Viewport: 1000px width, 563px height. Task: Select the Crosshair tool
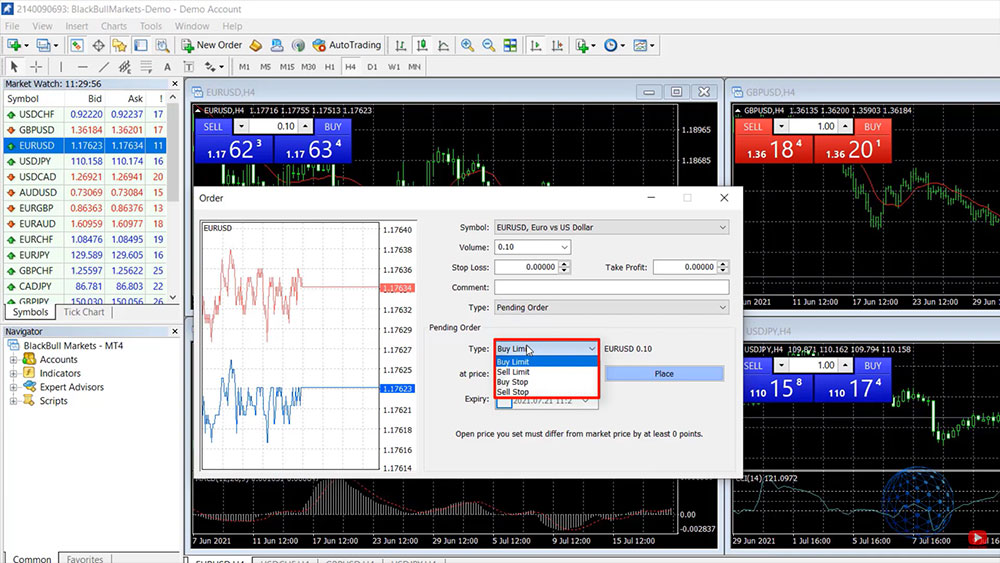(x=37, y=67)
